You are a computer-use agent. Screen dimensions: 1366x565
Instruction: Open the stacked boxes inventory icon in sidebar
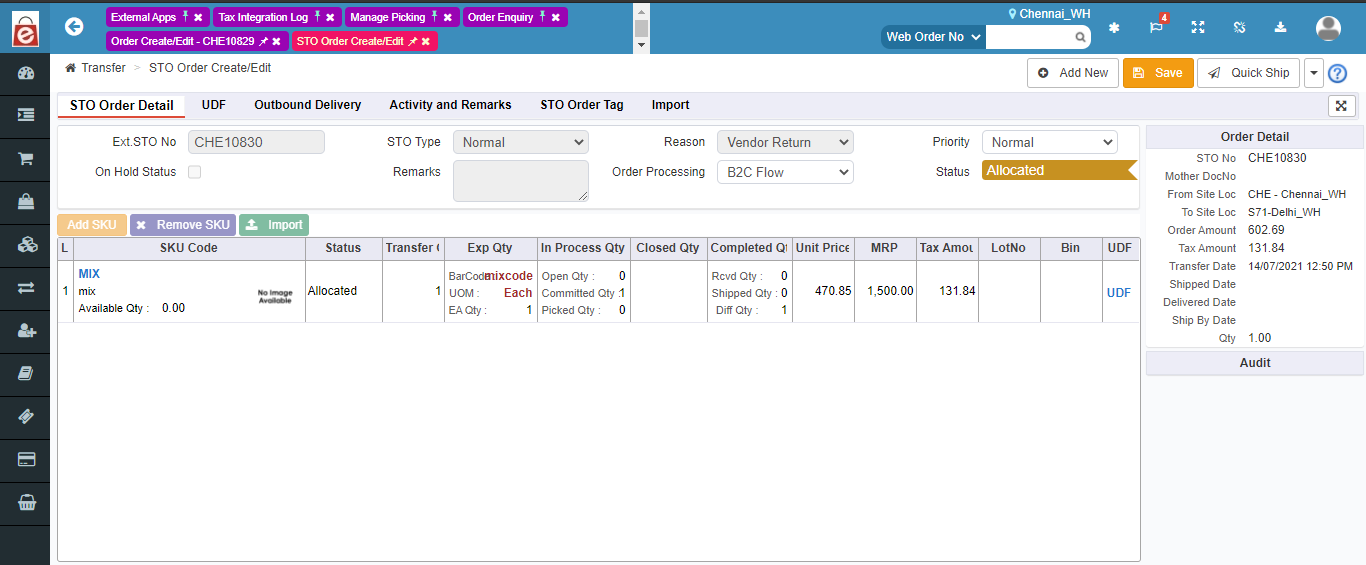(x=26, y=245)
